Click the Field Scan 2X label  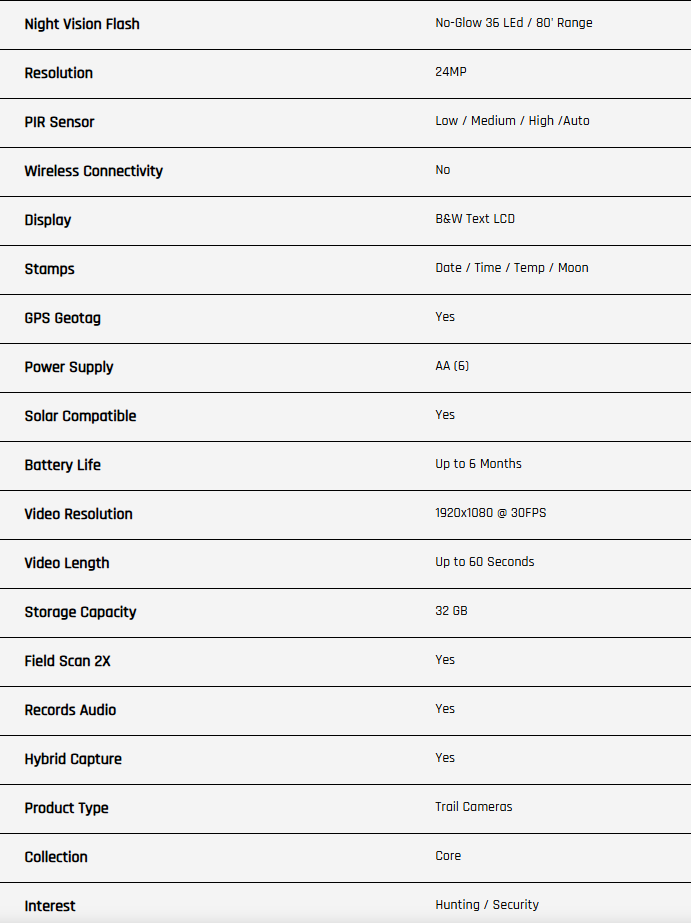pyautogui.click(x=68, y=661)
